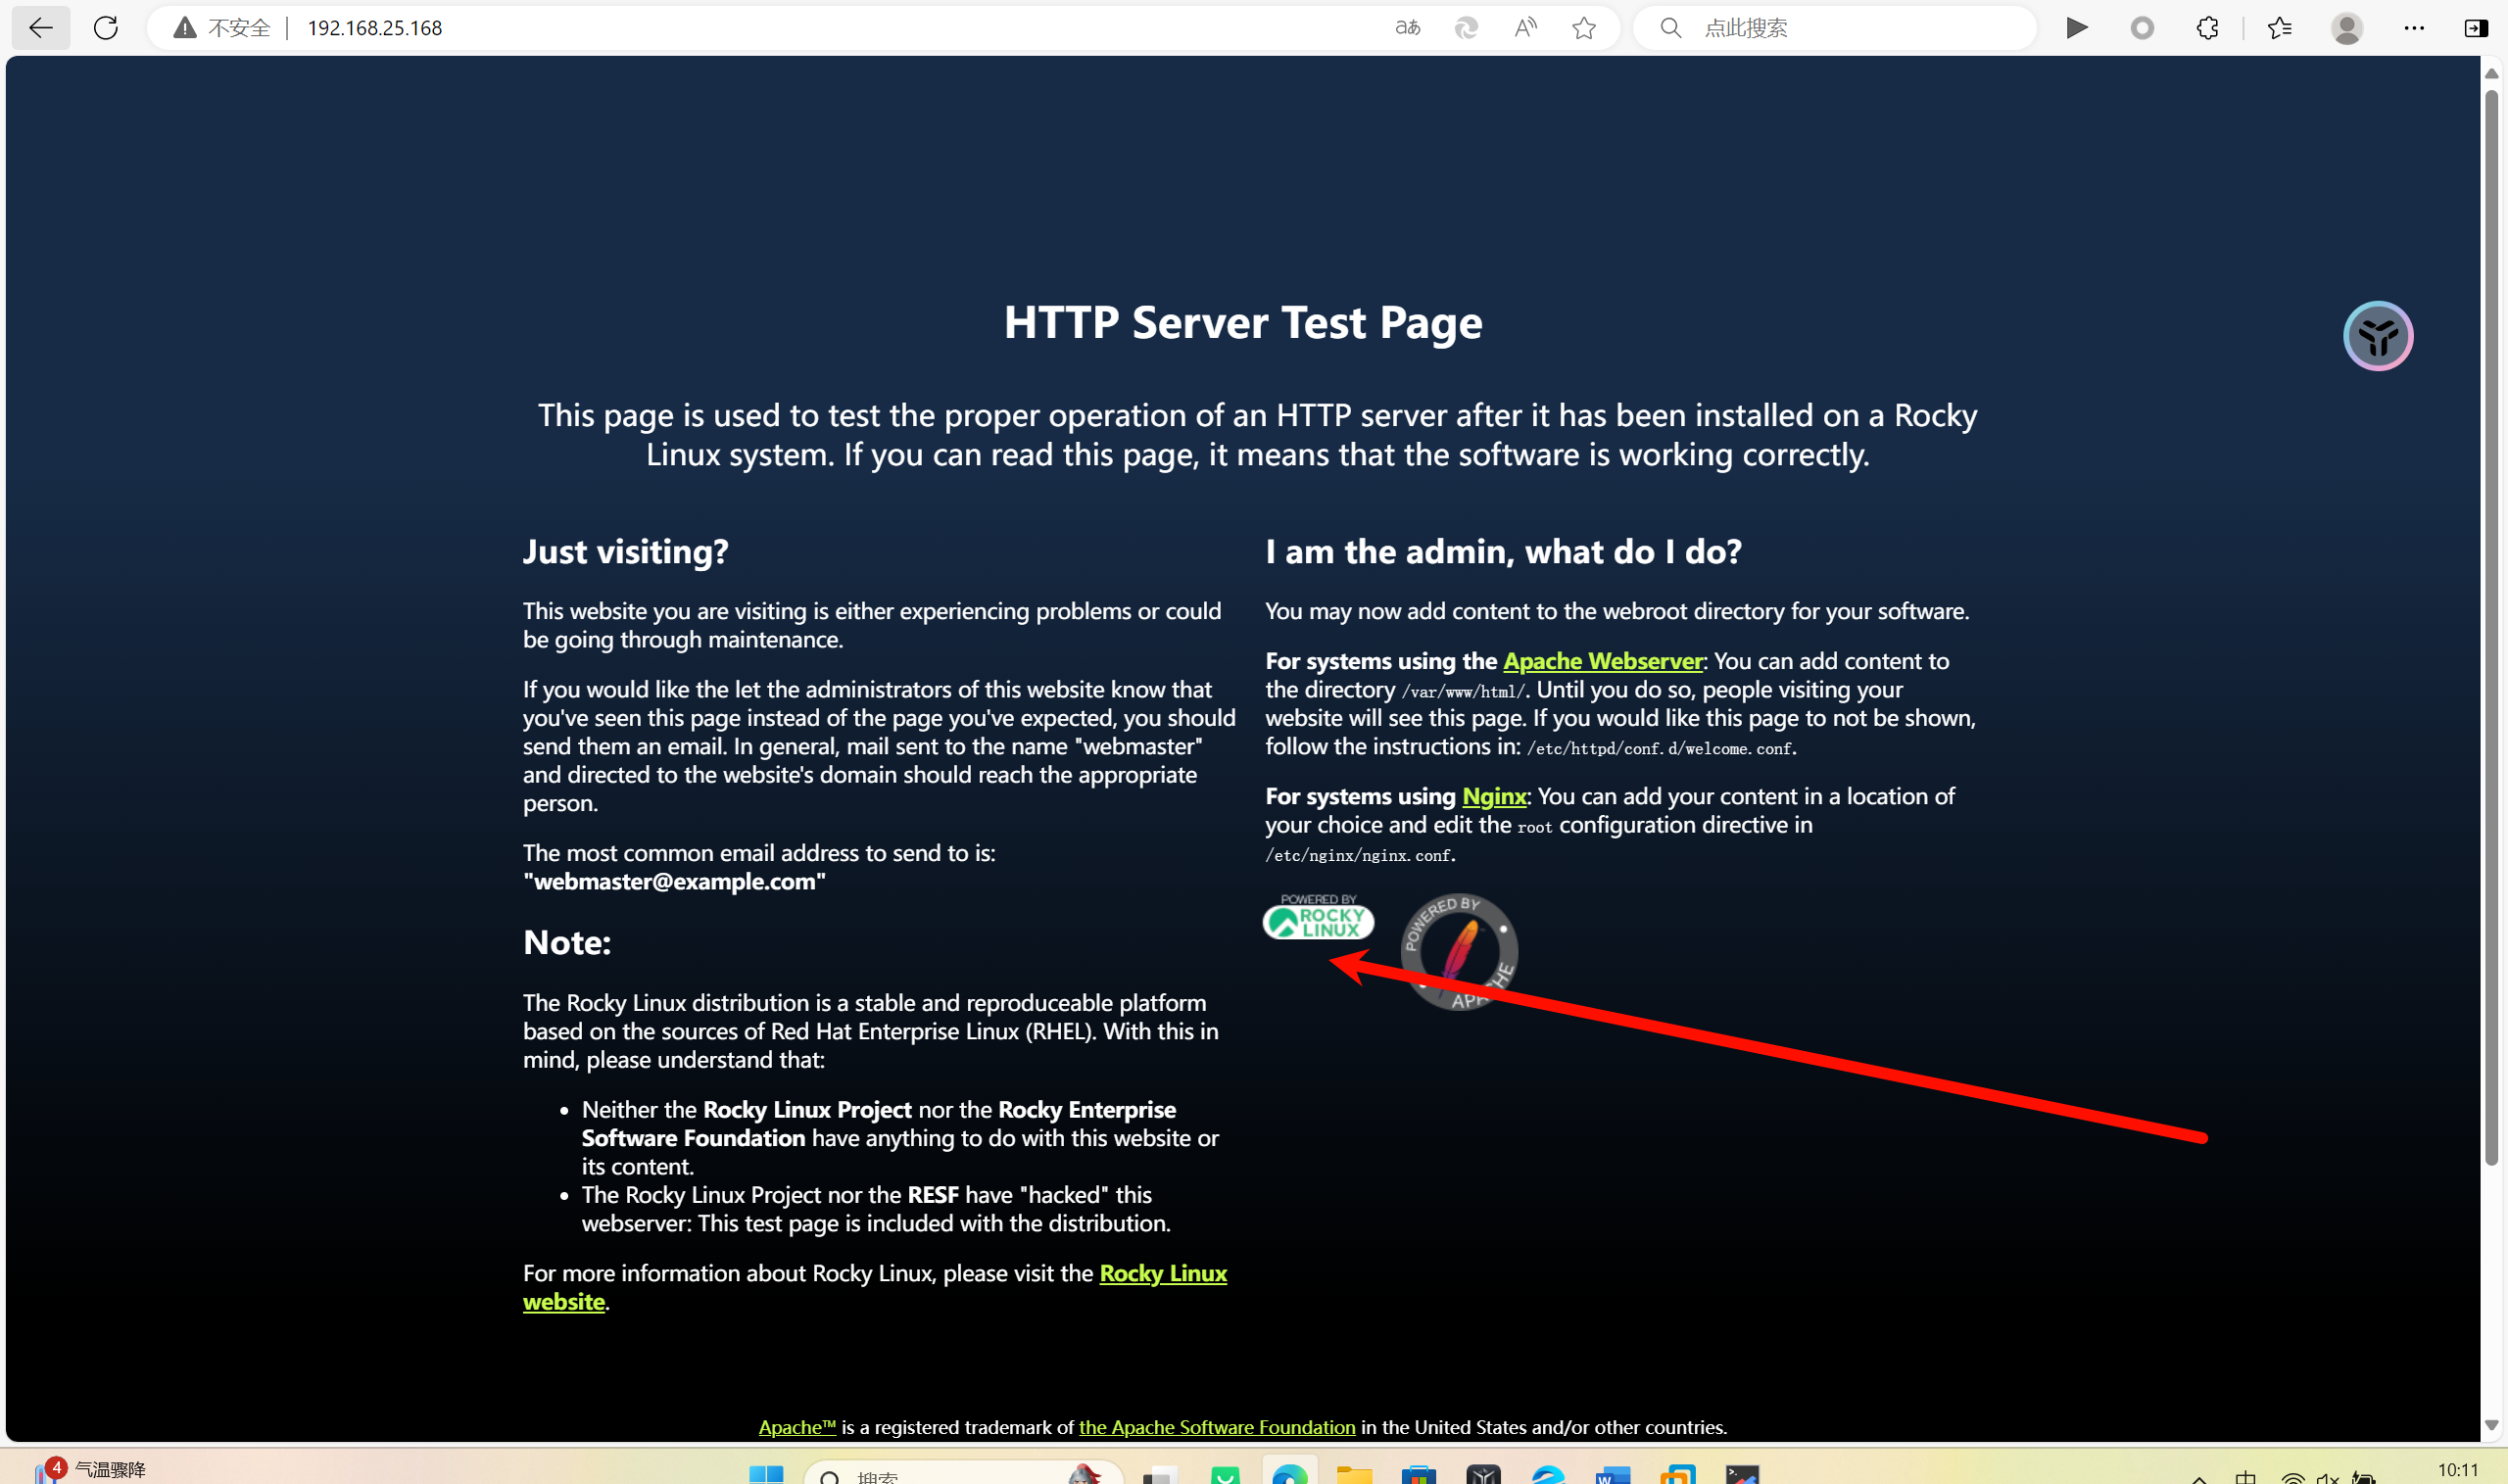2508x1484 pixels.
Task: Click the user profile avatar
Action: (2347, 28)
